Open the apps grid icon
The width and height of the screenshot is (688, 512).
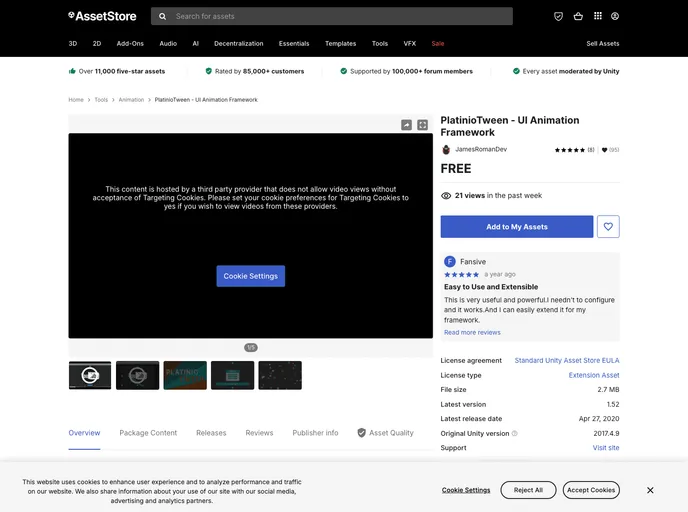pos(598,16)
